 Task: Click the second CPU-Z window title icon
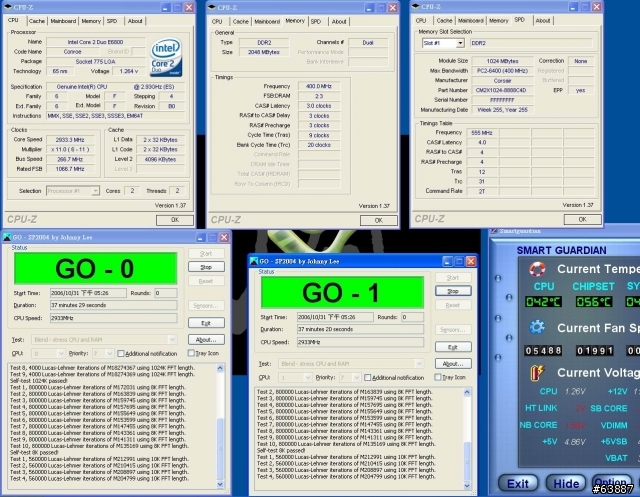click(x=211, y=7)
